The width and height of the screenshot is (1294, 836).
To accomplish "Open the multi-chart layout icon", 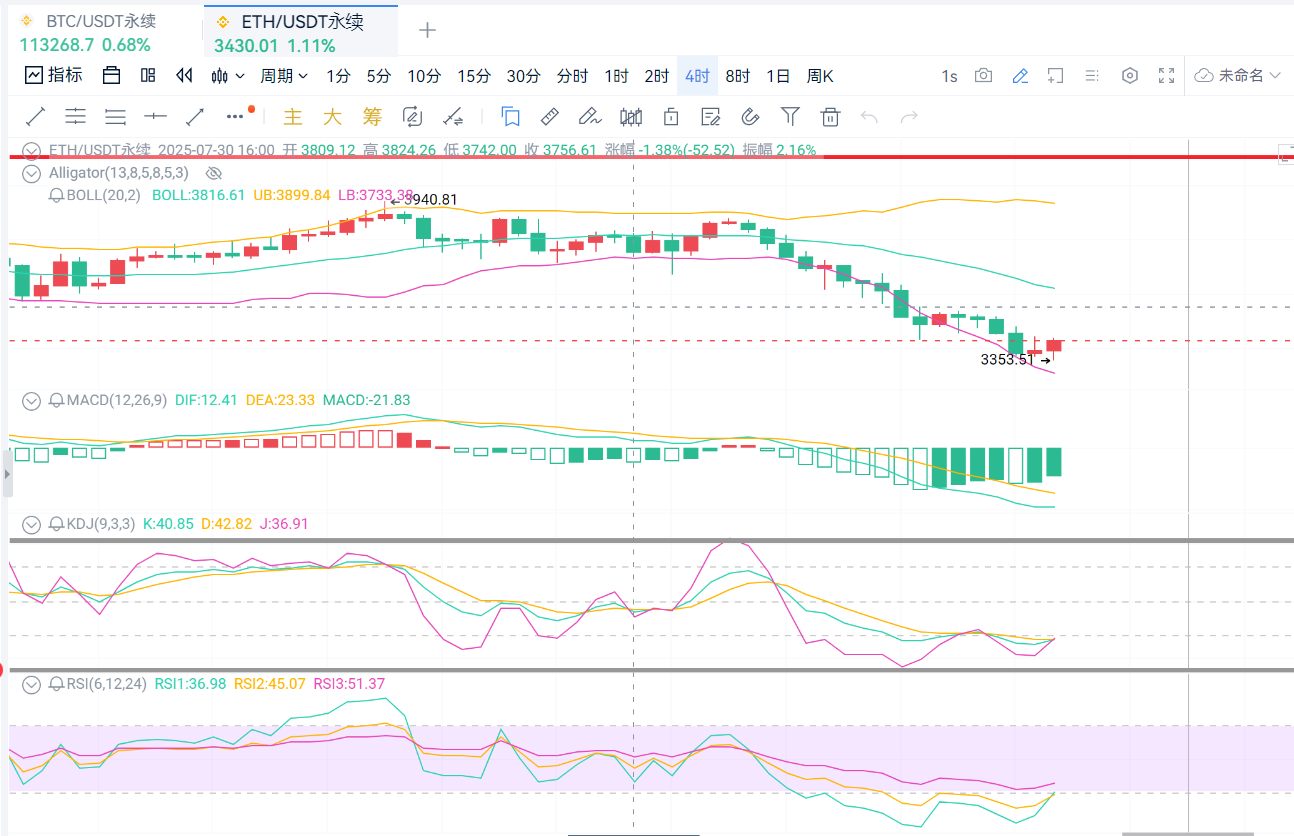I will point(148,75).
